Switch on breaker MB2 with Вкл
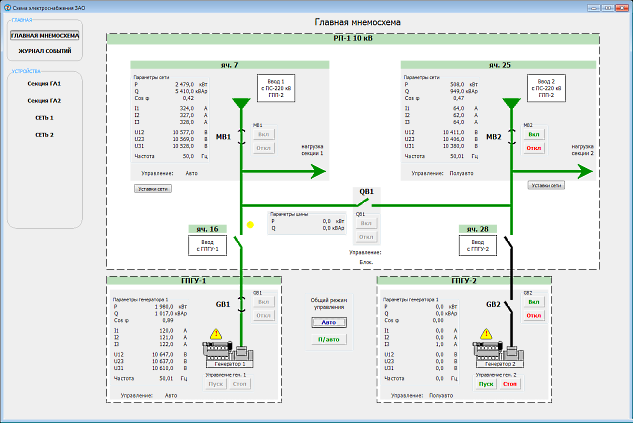633x423 pixels. (533, 133)
